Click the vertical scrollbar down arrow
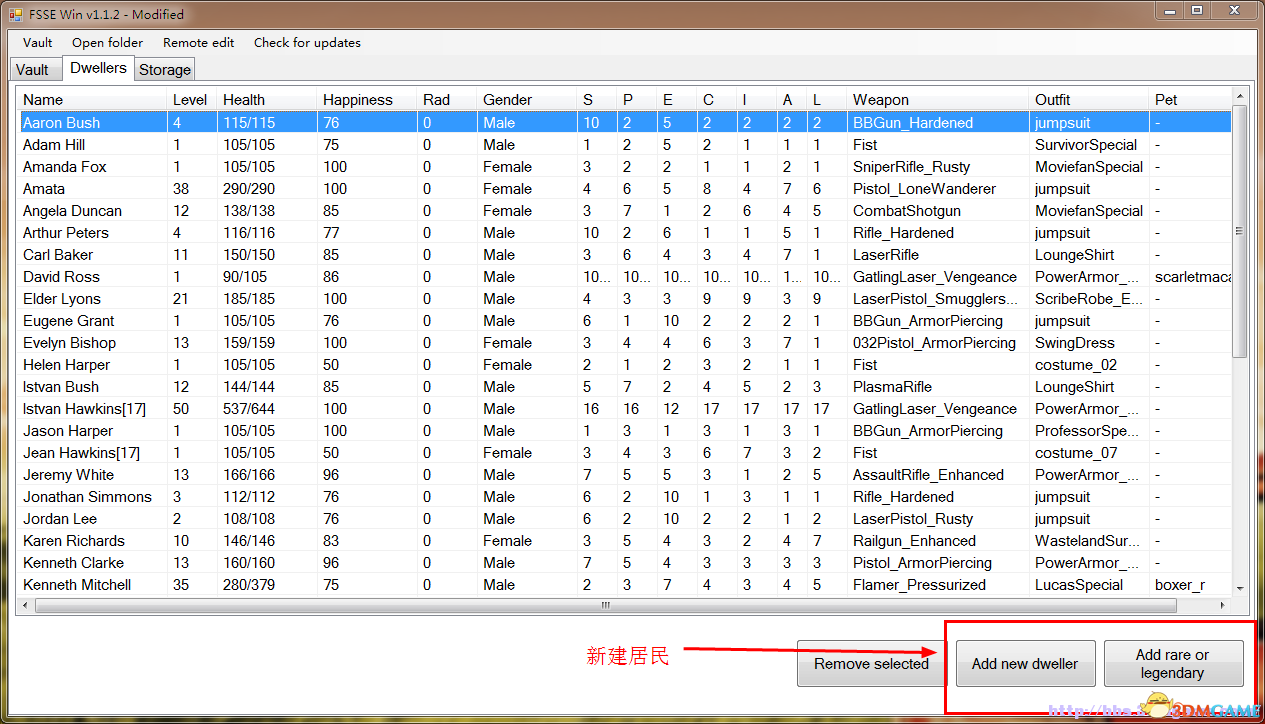Screen dimensions: 1265x724 pos(1240,589)
